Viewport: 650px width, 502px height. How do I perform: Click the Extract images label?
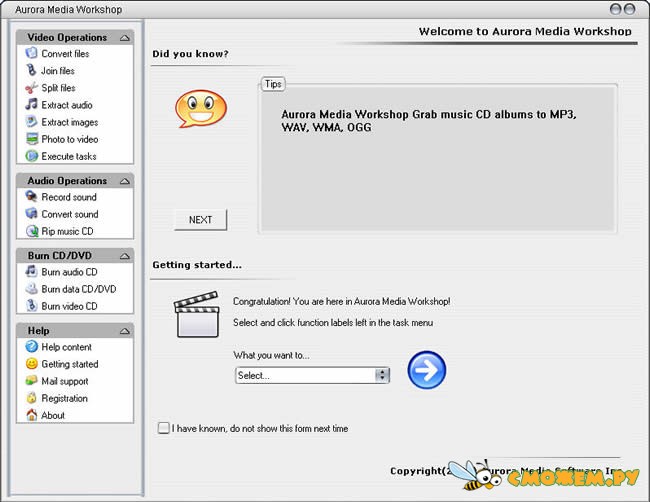pyautogui.click(x=70, y=122)
